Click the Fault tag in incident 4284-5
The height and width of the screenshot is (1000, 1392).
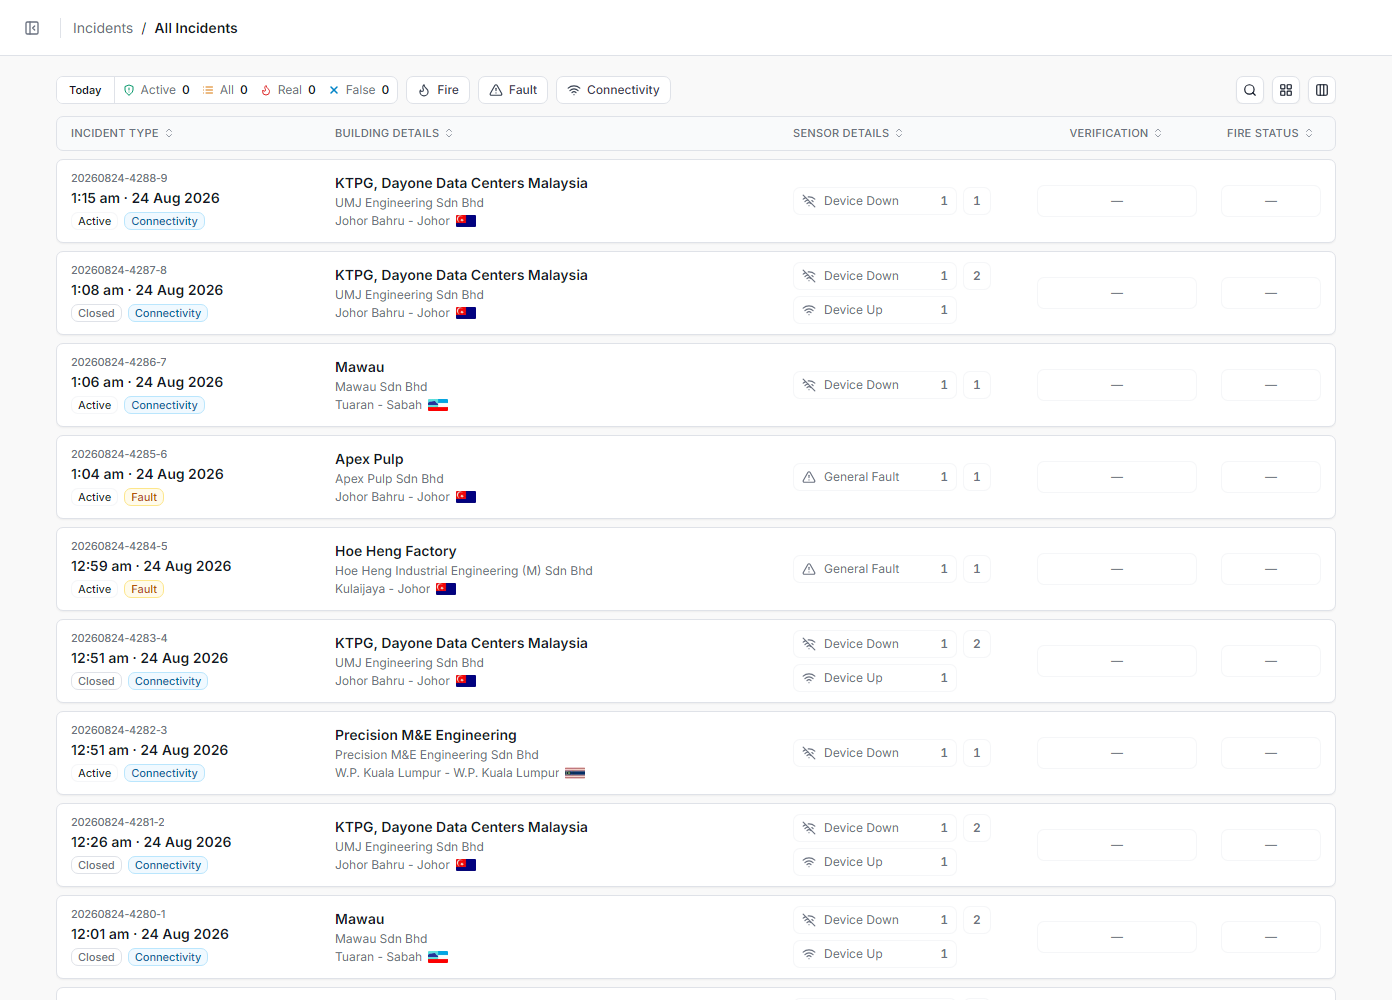tap(144, 589)
